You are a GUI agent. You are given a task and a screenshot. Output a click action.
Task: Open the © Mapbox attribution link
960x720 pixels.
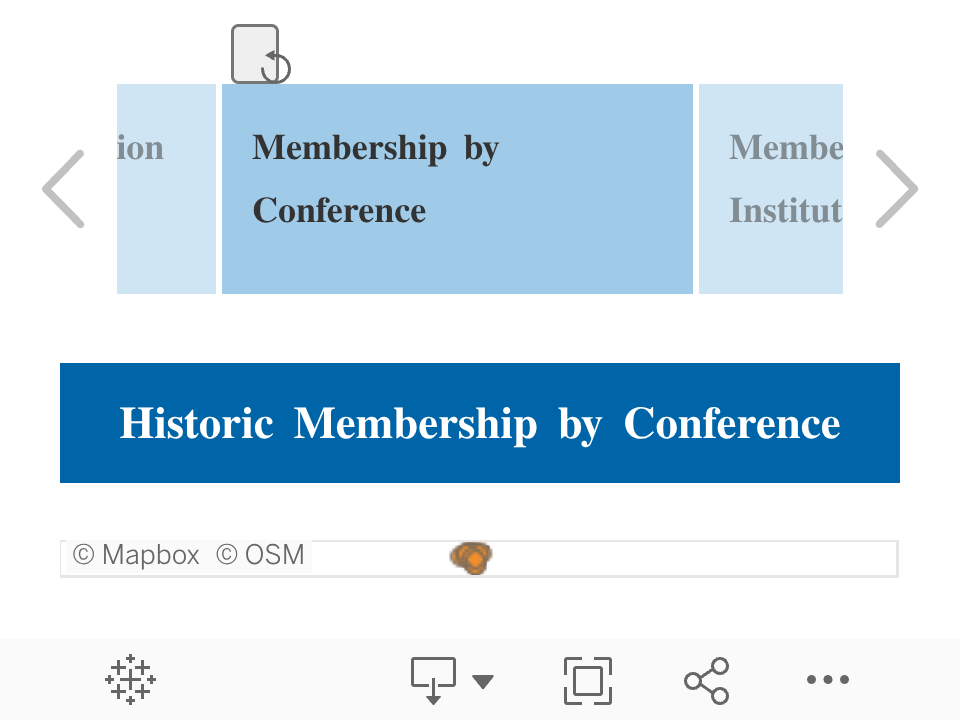136,555
